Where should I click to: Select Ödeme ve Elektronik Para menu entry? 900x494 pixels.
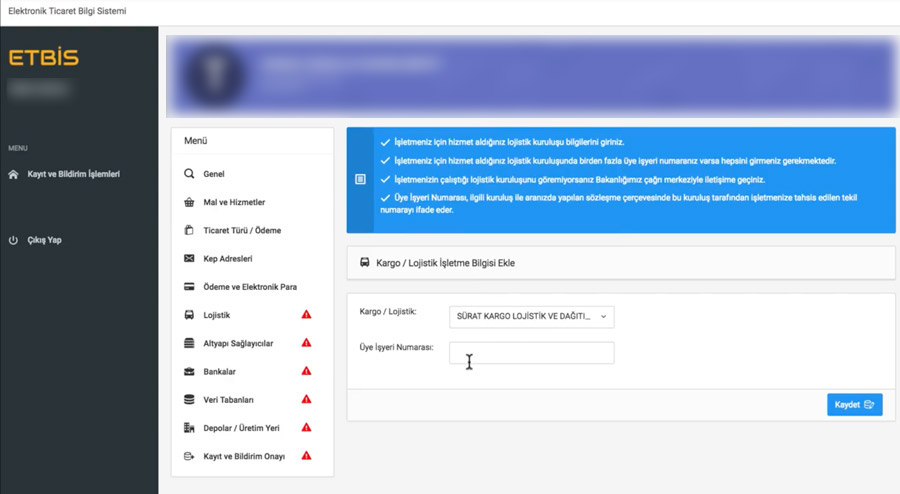tap(250, 287)
